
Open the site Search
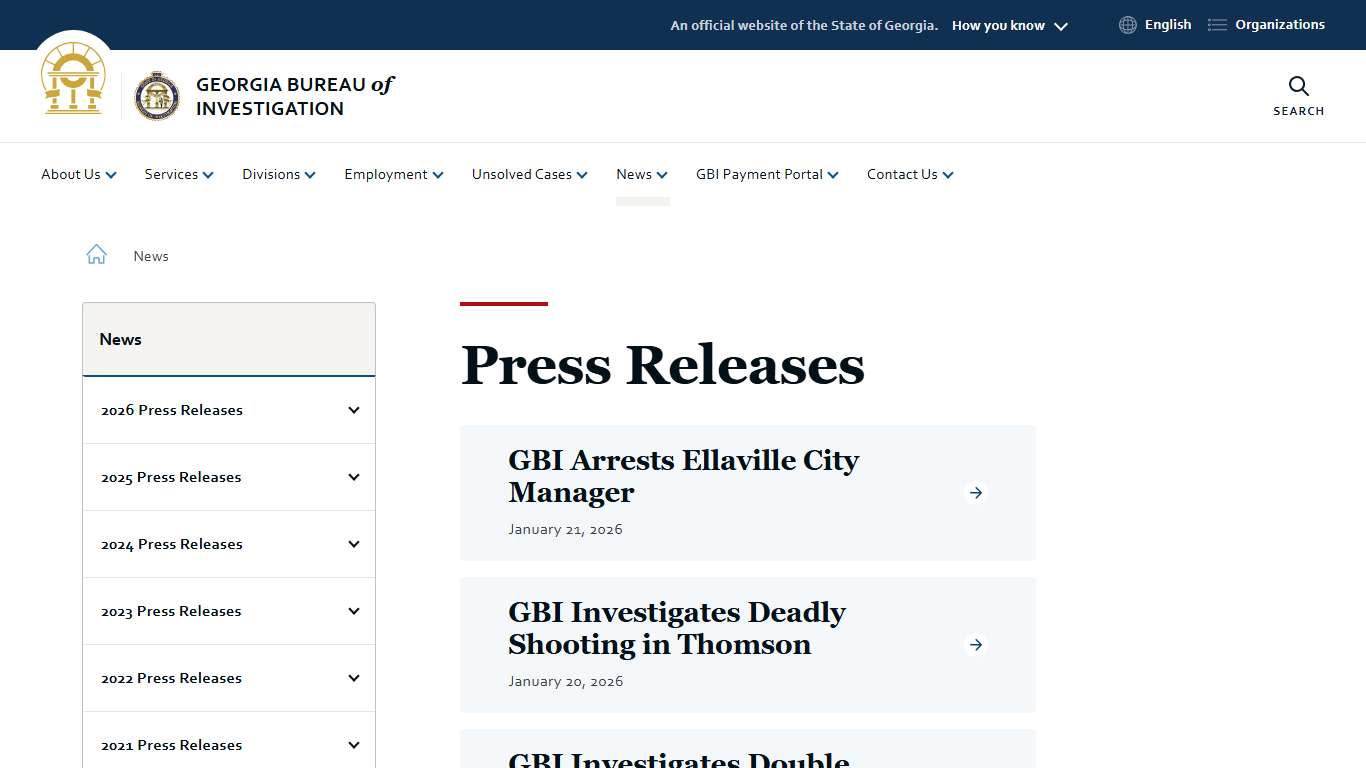1297,95
